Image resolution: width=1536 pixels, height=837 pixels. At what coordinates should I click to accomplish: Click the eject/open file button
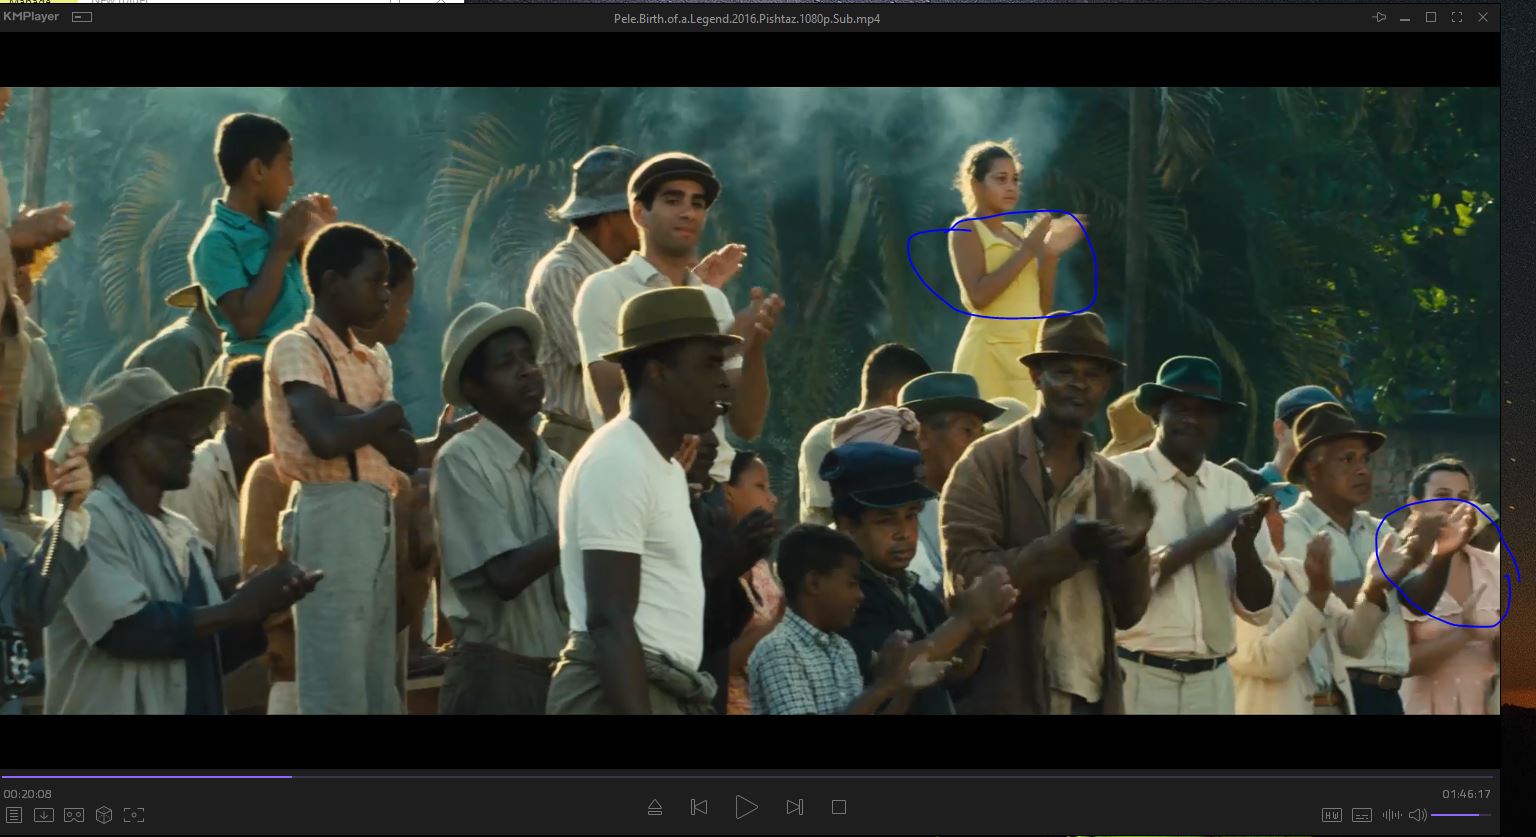655,807
